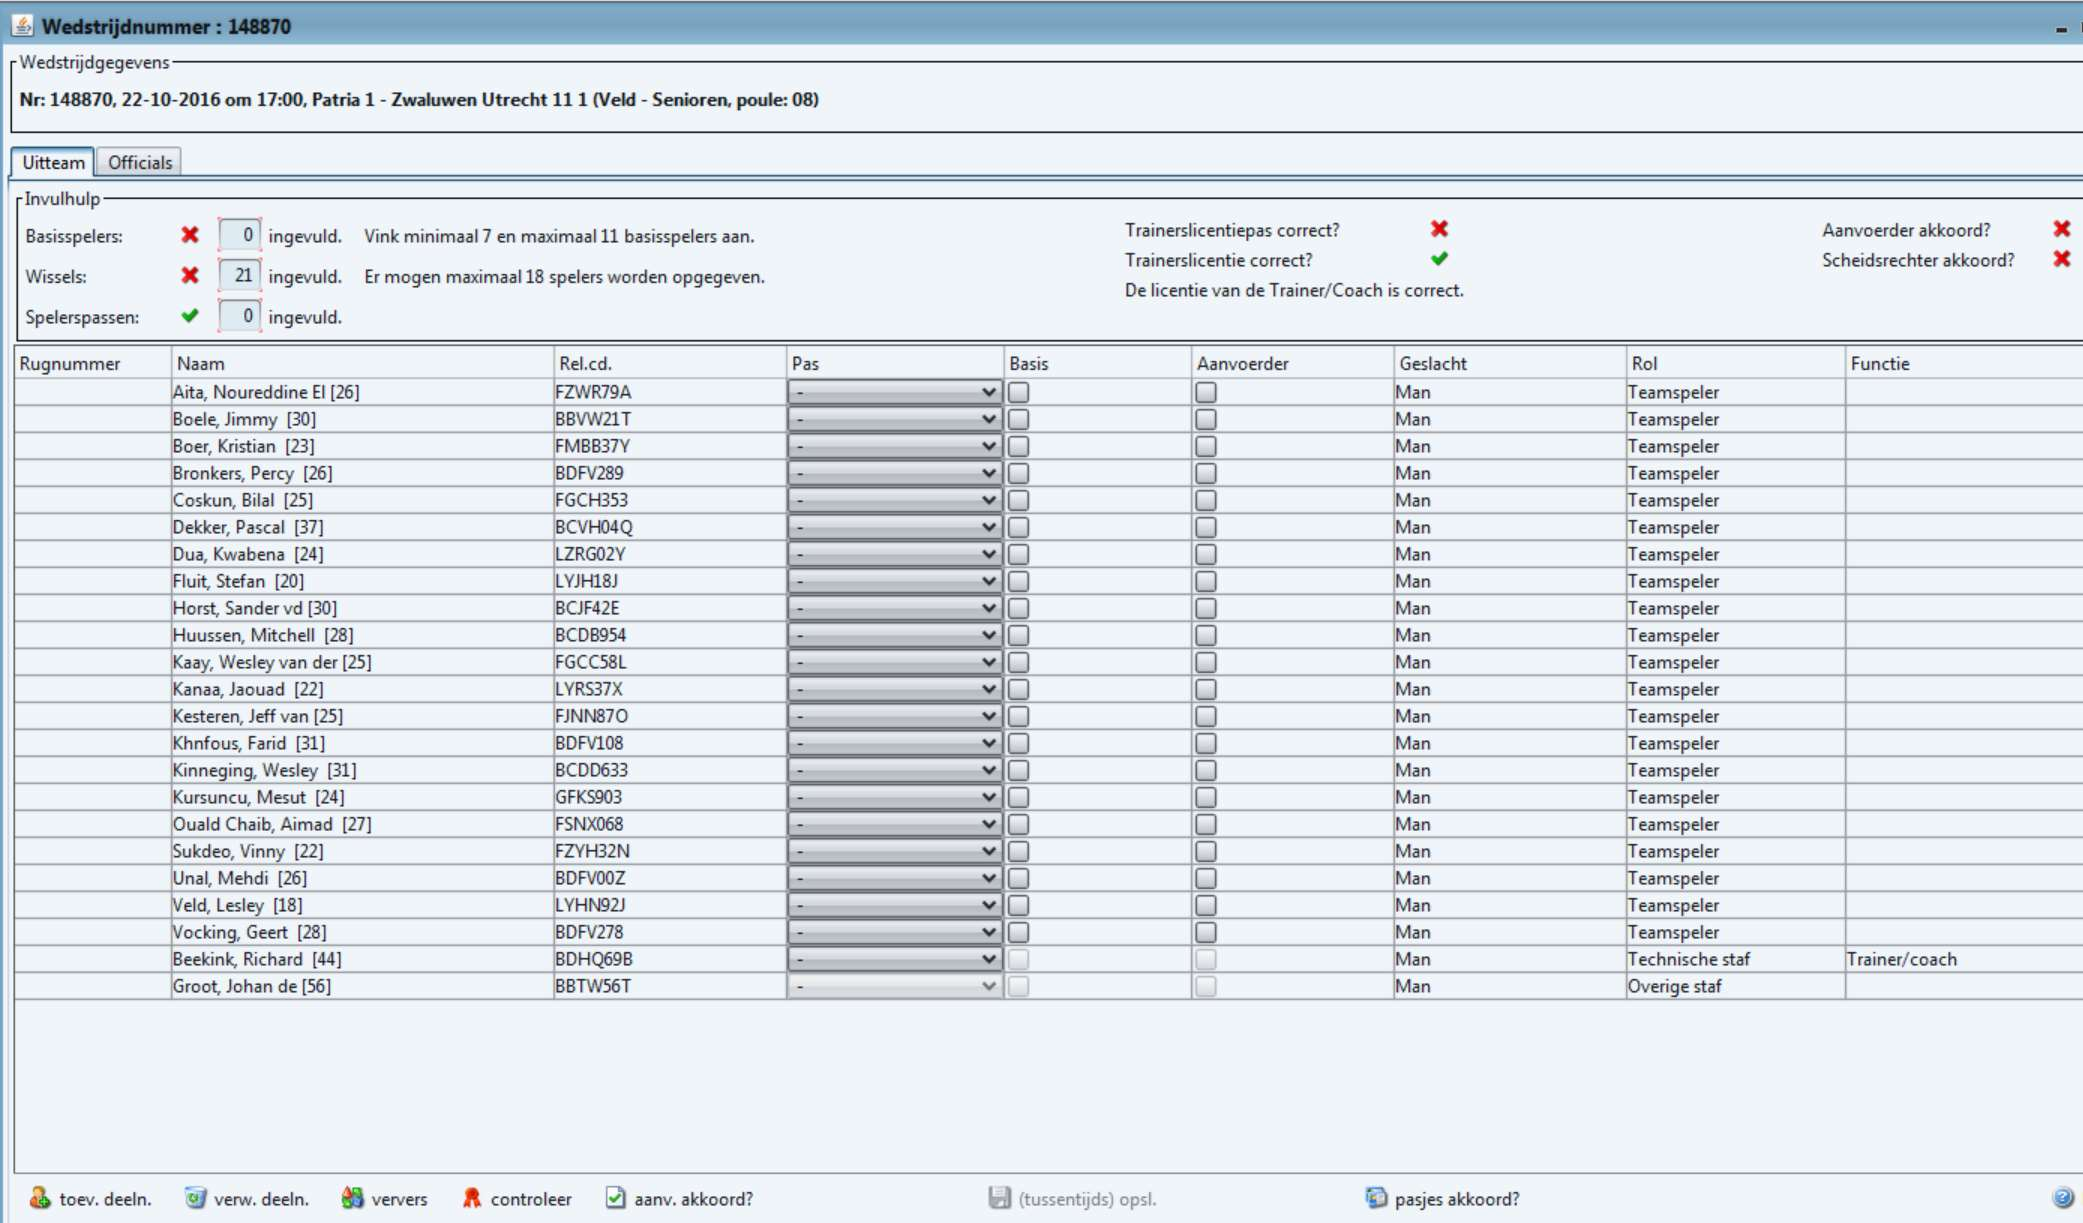This screenshot has height=1223, width=2083.
Task: Sort by Rugnummer column header
Action: (x=92, y=363)
